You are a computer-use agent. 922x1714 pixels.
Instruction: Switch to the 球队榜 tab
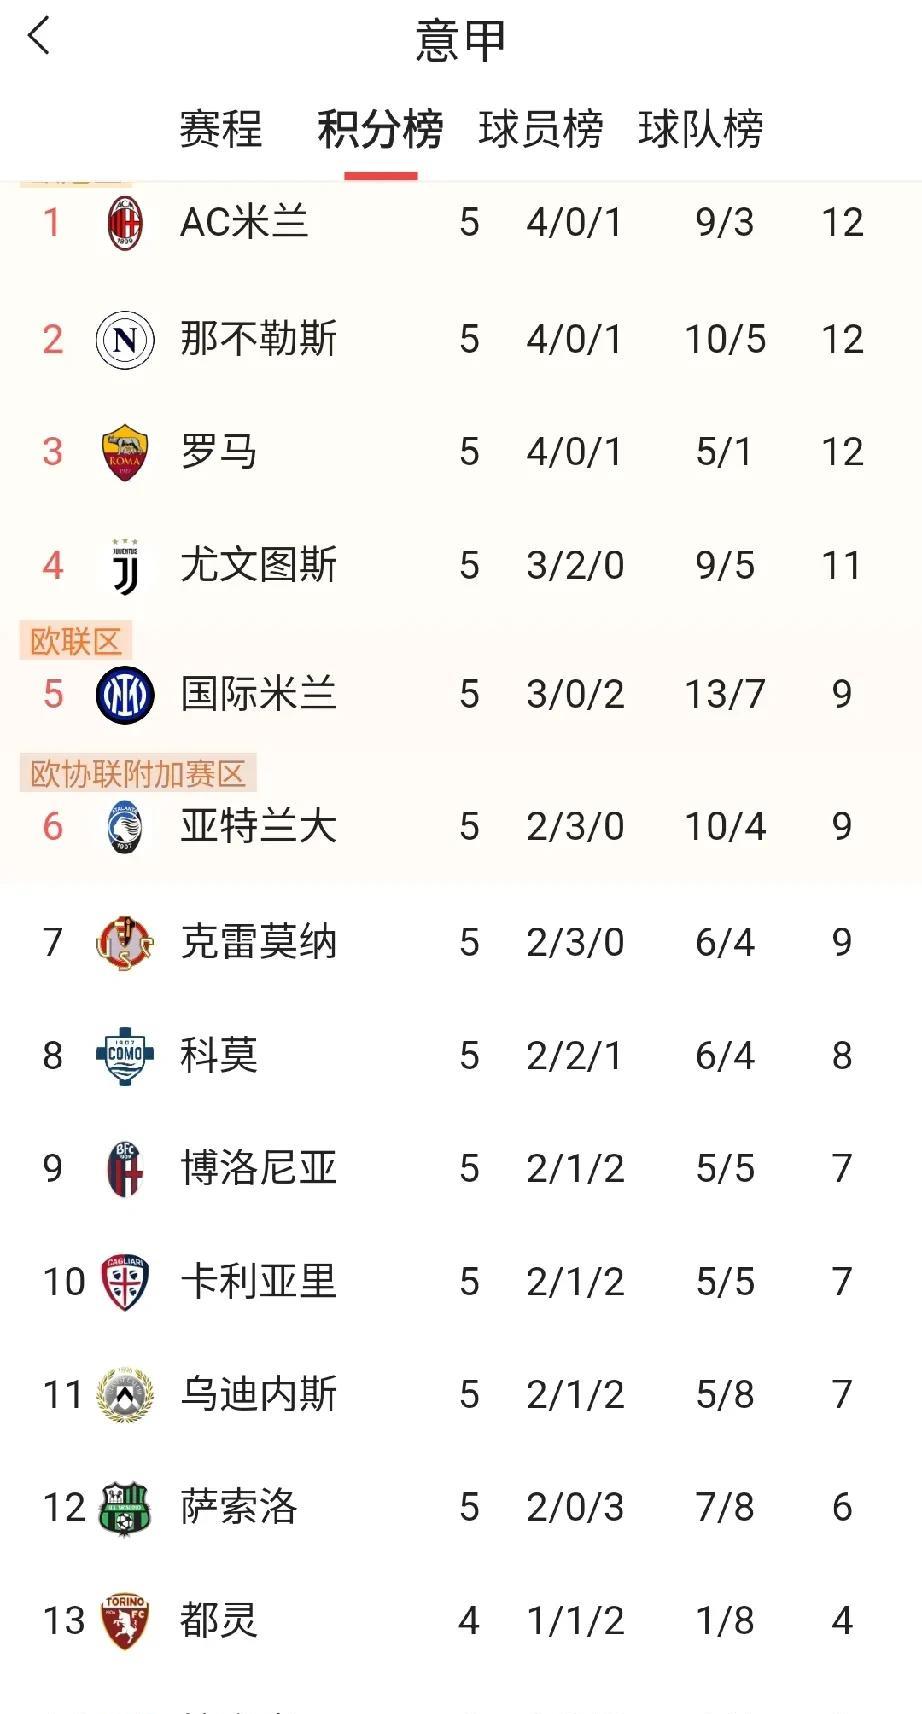(x=701, y=130)
